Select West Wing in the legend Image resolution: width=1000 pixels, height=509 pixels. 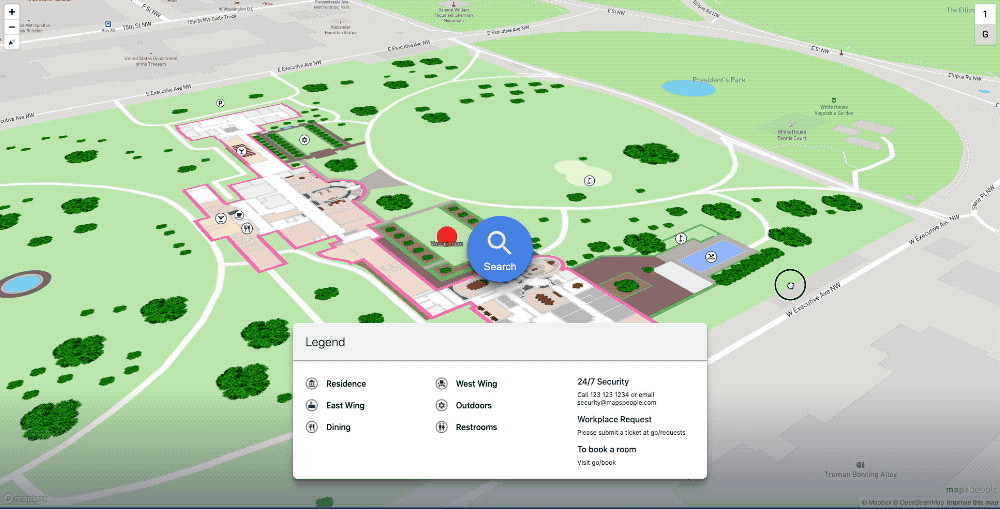[x=476, y=384]
